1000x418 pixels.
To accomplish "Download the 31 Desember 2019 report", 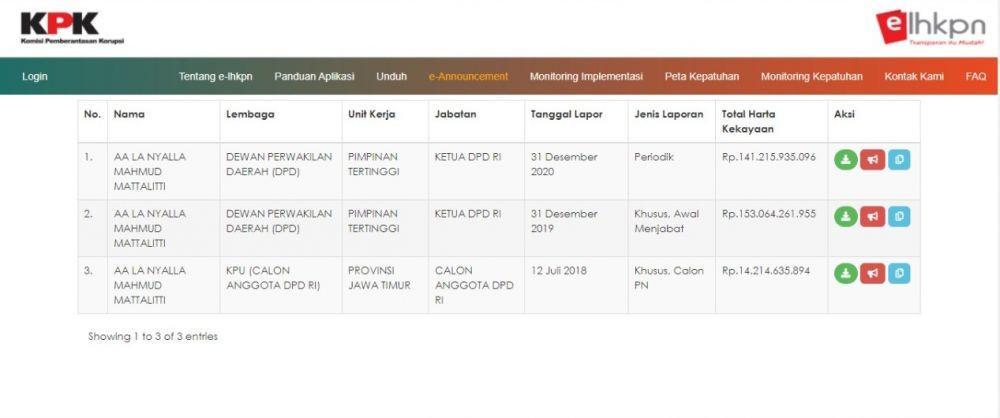I will coord(846,216).
